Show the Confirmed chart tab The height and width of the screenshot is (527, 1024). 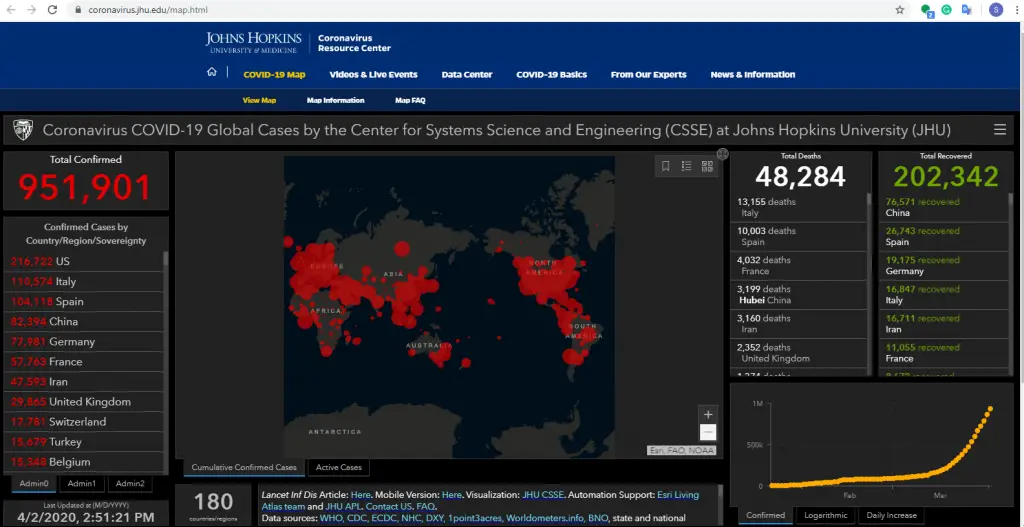(x=765, y=515)
